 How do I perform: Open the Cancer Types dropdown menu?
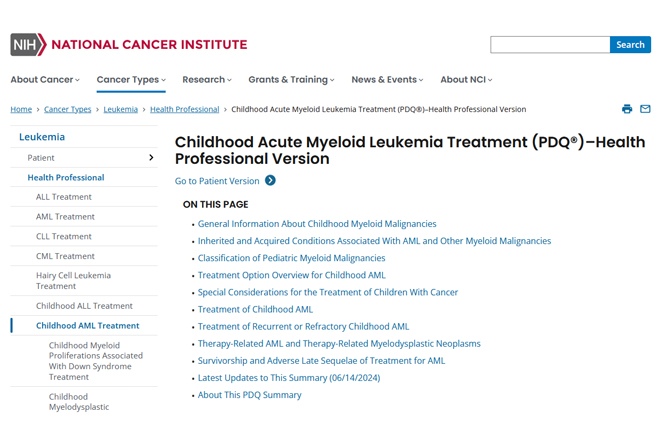pos(131,80)
